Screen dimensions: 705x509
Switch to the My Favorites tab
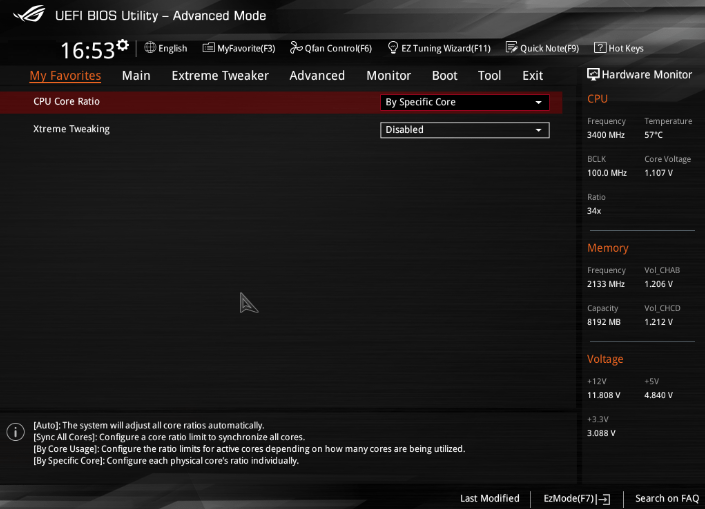tap(65, 76)
